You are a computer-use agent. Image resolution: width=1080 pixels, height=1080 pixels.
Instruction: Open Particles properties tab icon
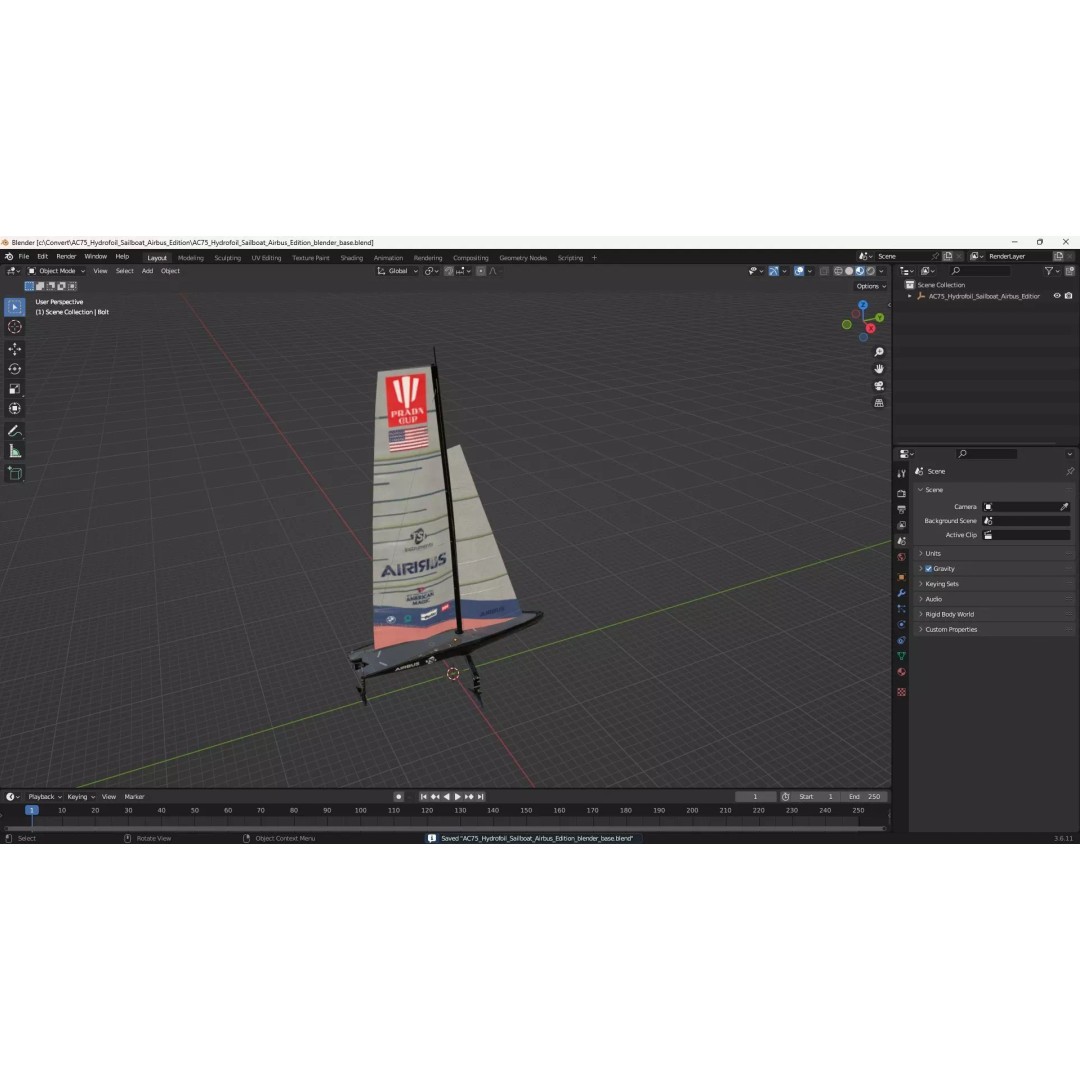tap(901, 609)
